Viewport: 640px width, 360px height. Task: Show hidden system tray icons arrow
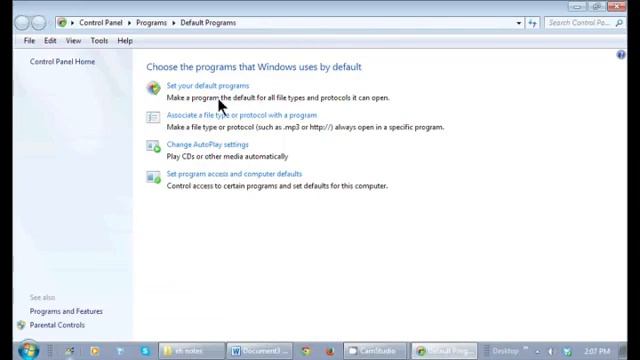tap(538, 351)
